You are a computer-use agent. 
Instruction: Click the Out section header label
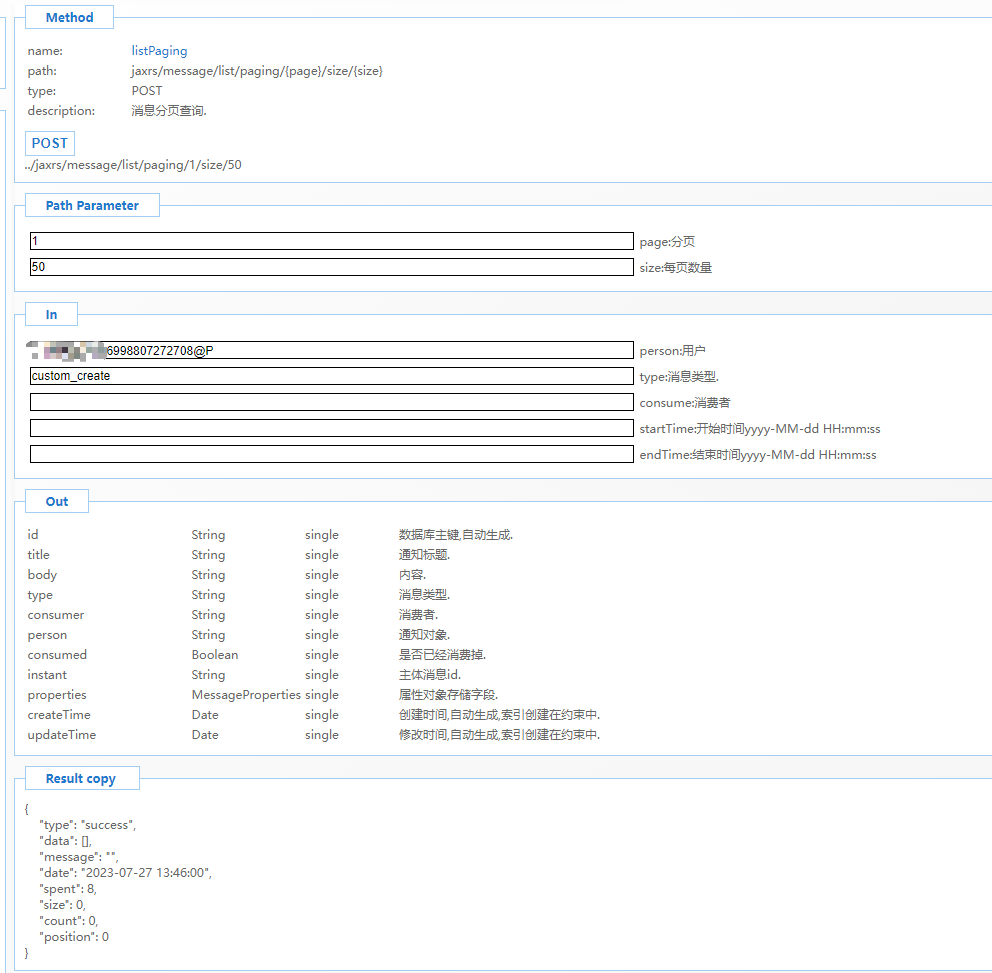[x=57, y=501]
